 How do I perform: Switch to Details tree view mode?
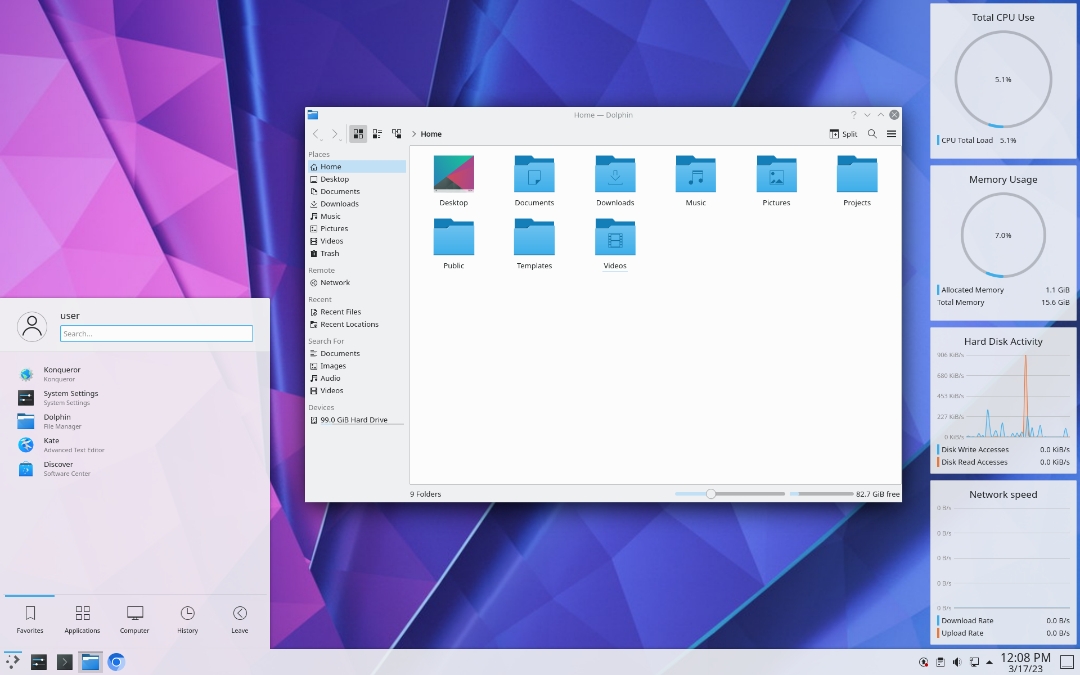click(397, 134)
